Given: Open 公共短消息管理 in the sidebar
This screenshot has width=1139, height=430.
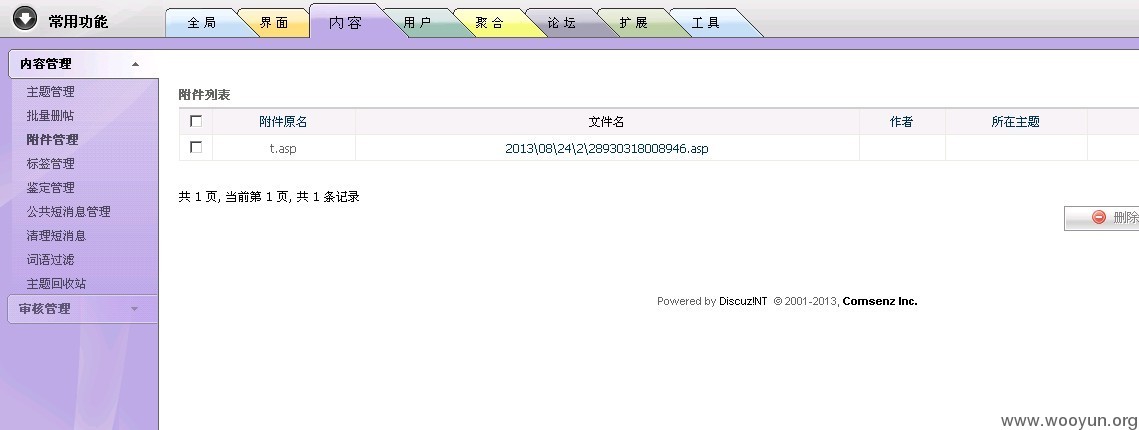Looking at the screenshot, I should click(x=68, y=211).
